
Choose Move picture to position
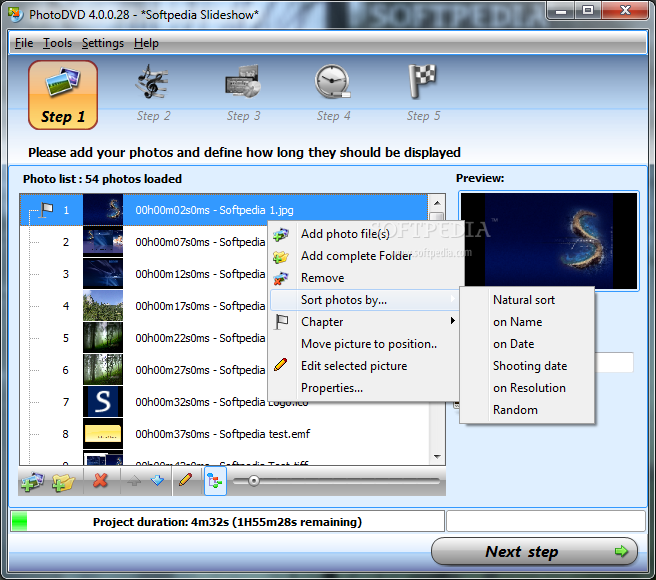[x=365, y=344]
